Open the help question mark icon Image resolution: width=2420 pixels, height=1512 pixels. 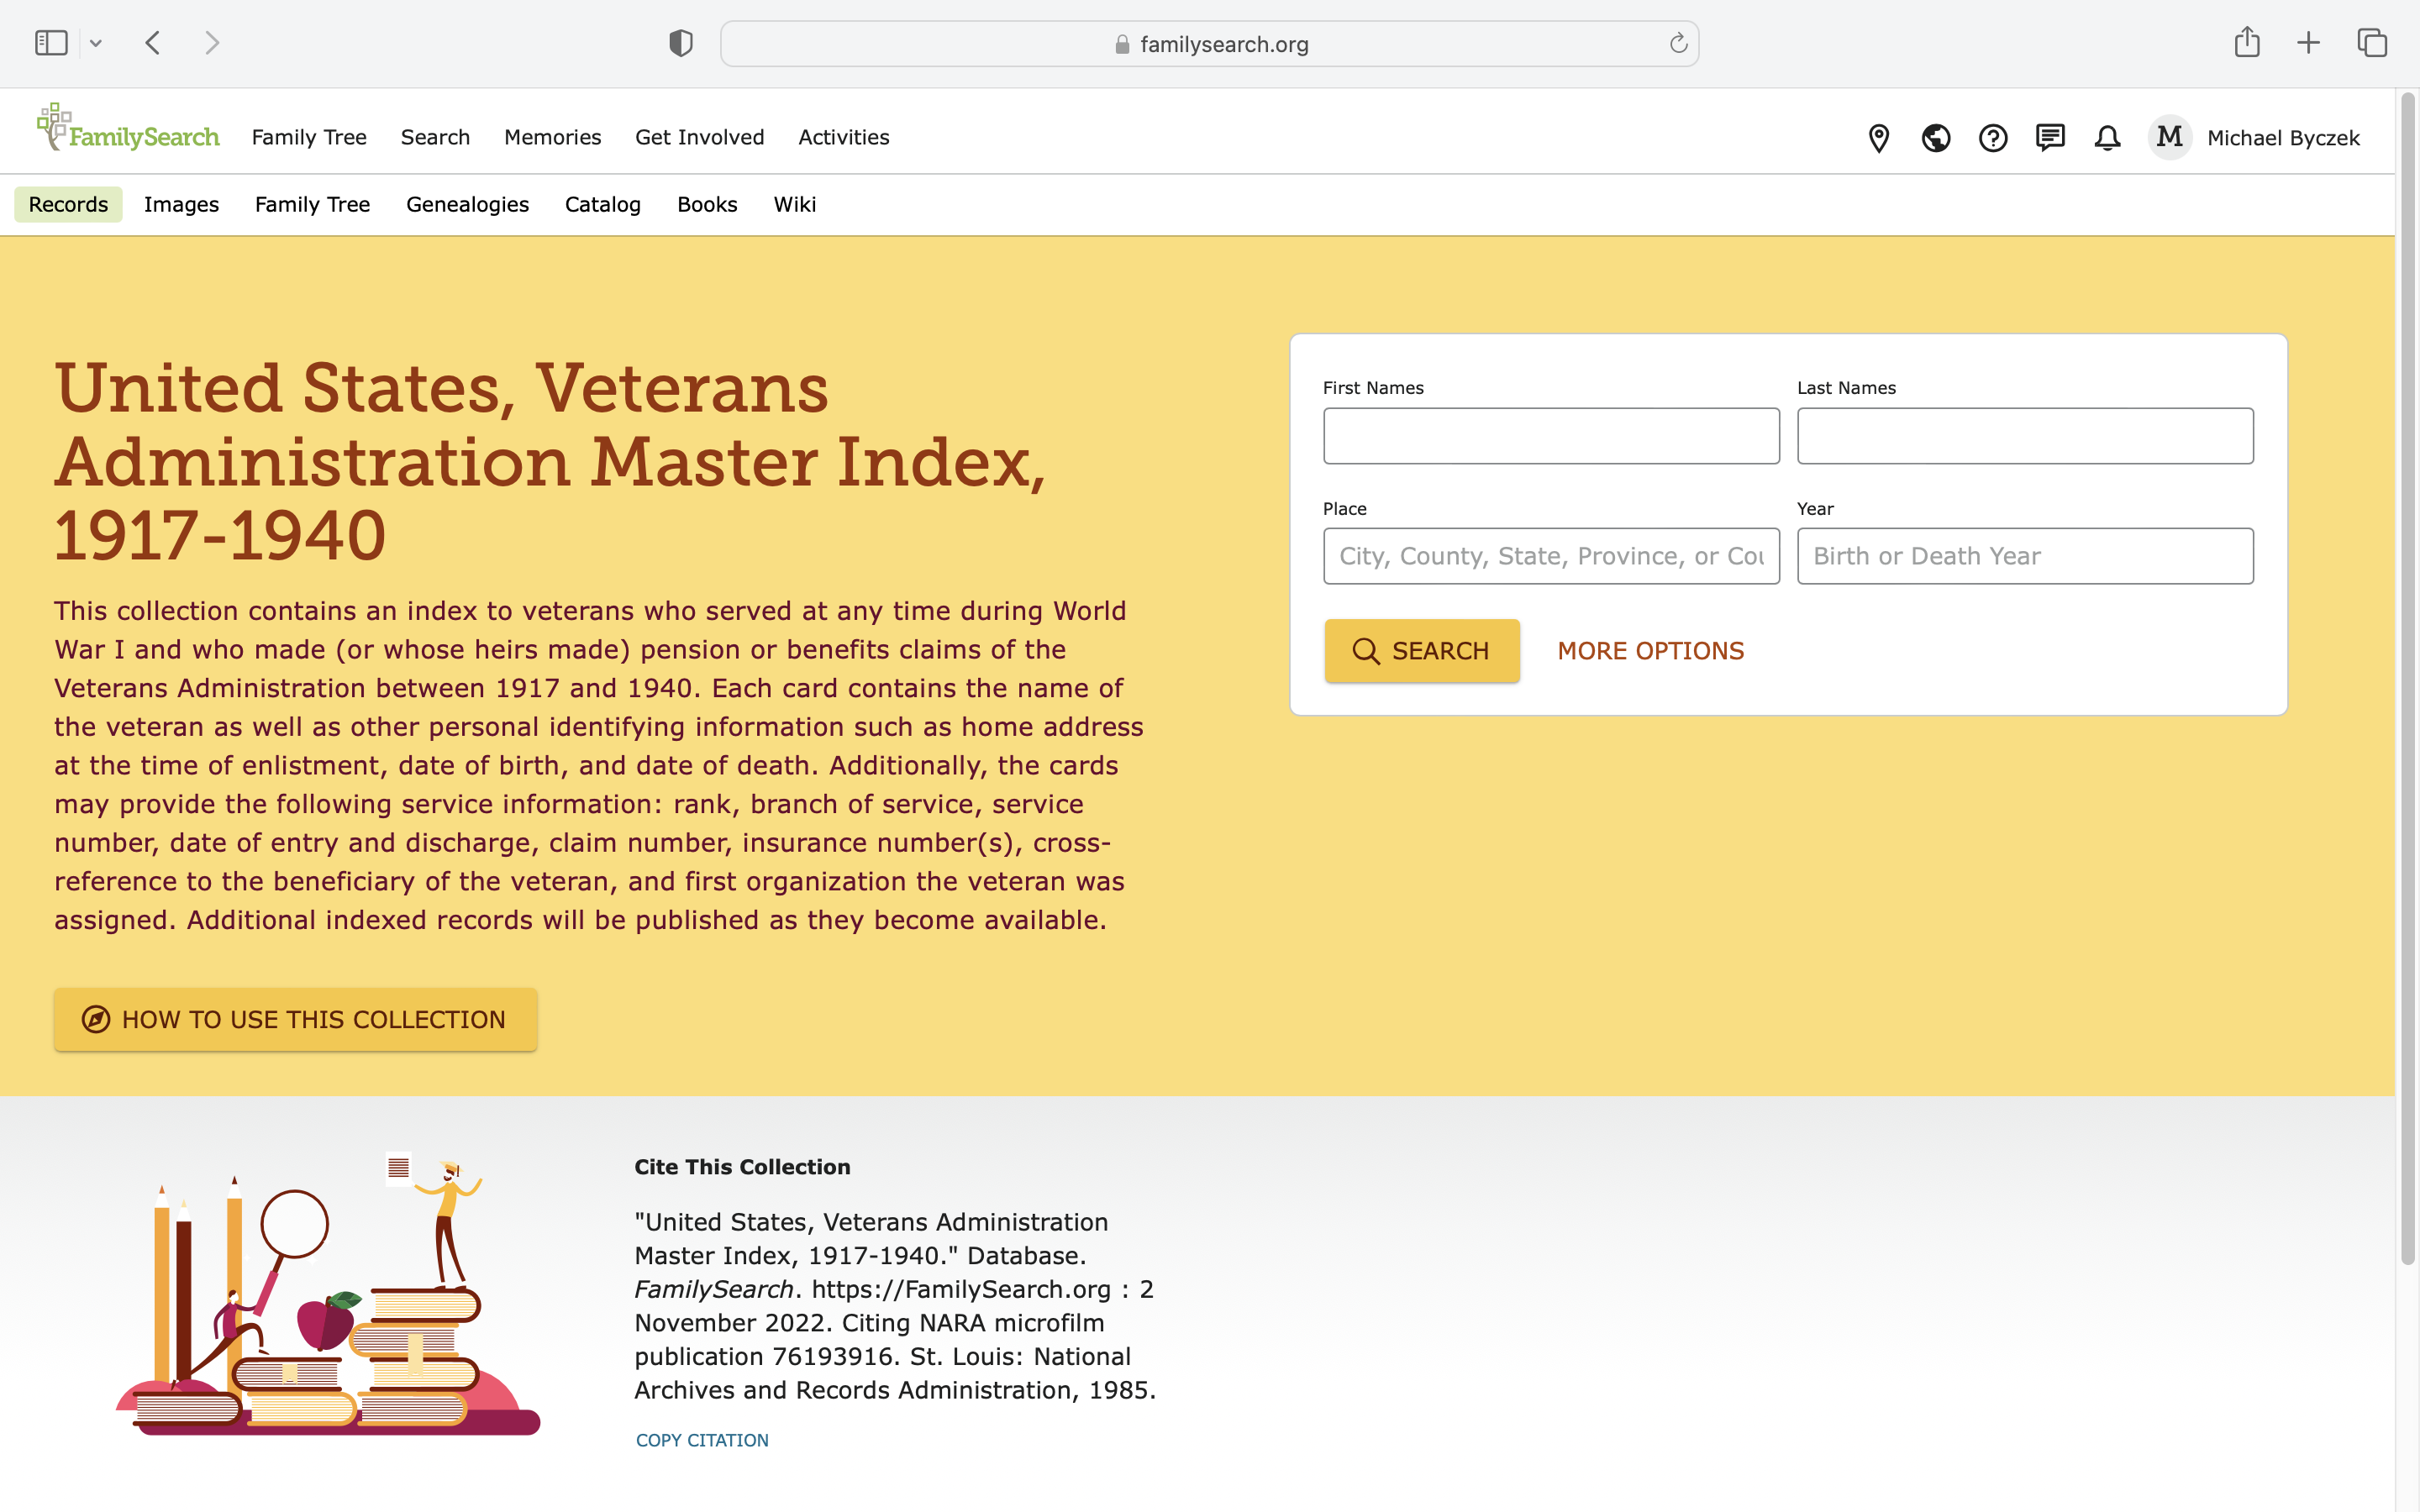[1992, 138]
